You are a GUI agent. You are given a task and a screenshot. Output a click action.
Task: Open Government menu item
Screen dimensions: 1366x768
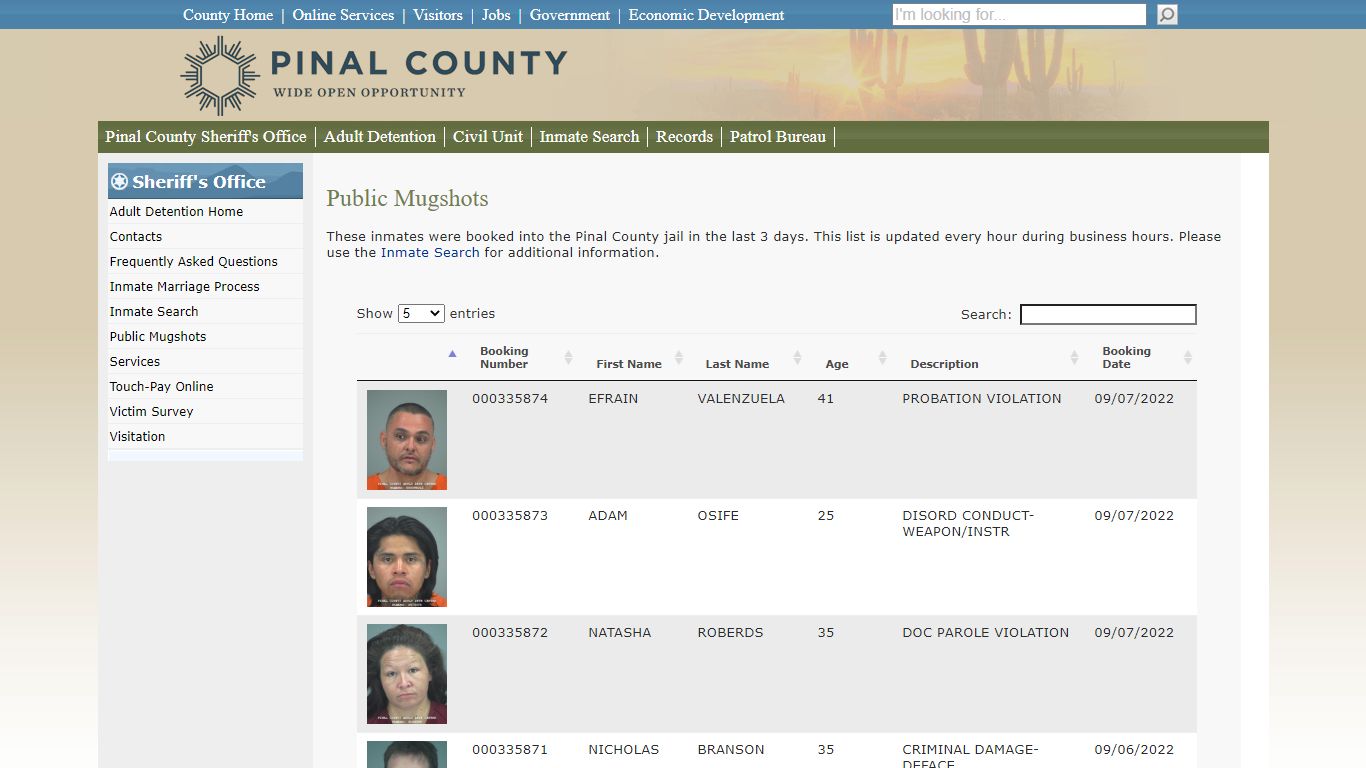point(570,15)
